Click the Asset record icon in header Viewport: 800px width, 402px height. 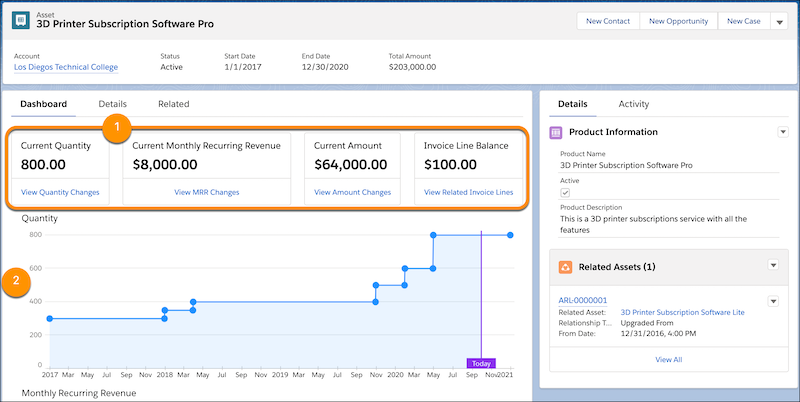(x=20, y=19)
